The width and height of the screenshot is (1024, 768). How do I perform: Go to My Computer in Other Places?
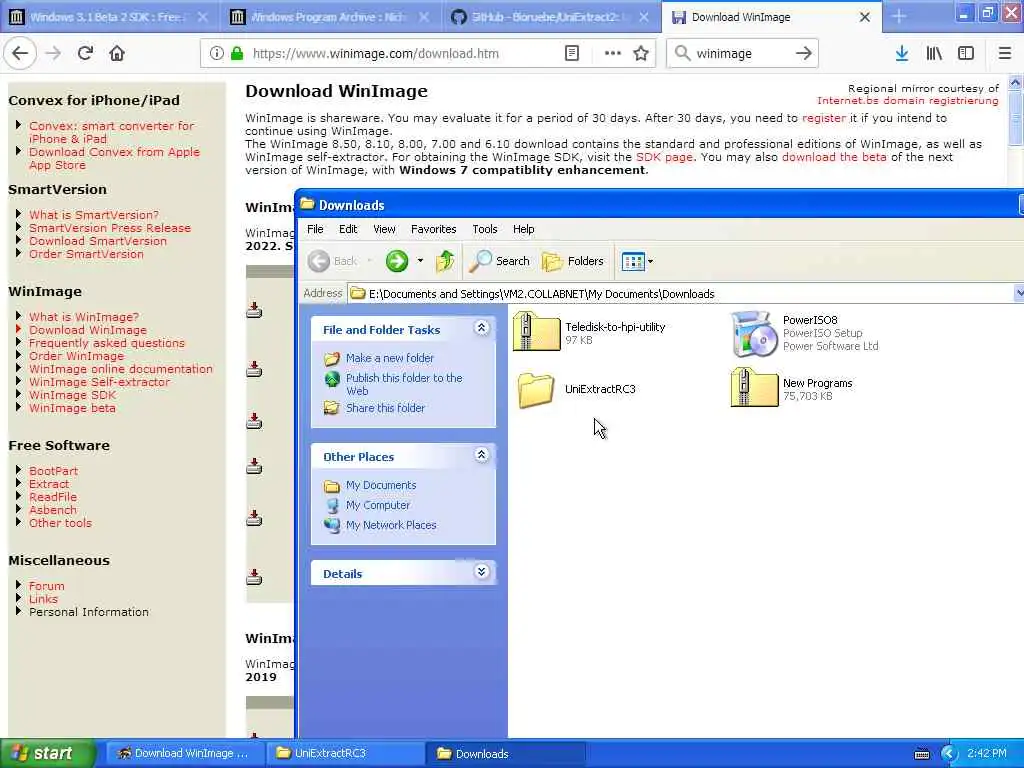[377, 505]
